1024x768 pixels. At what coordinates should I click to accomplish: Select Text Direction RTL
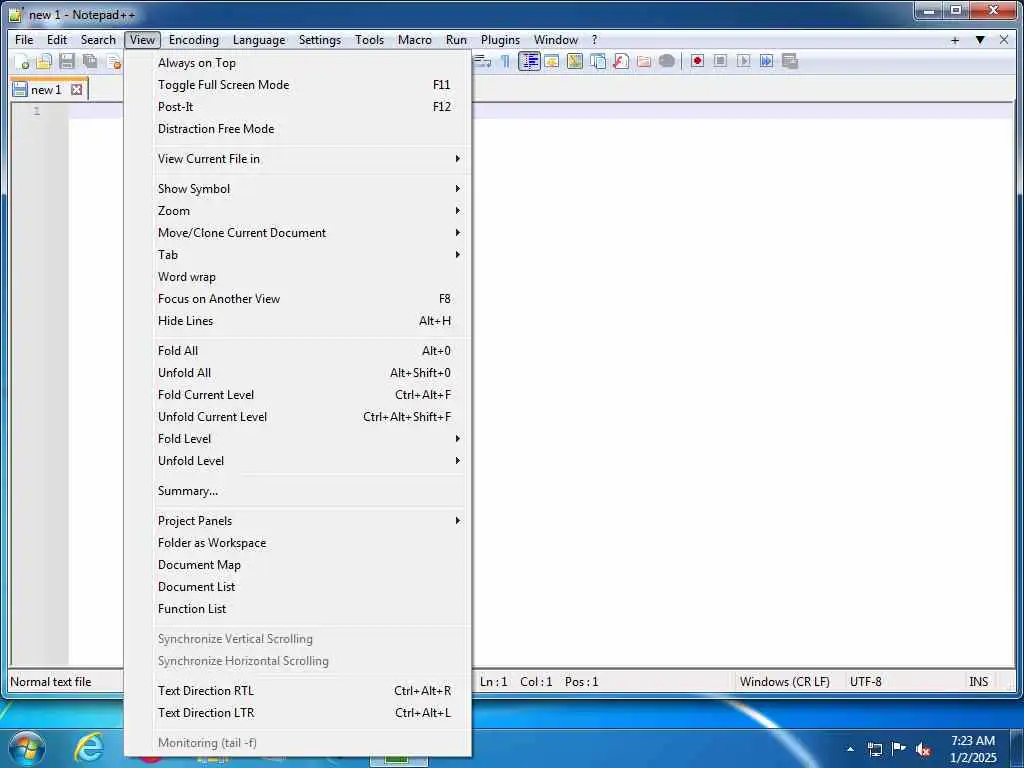(x=298, y=691)
